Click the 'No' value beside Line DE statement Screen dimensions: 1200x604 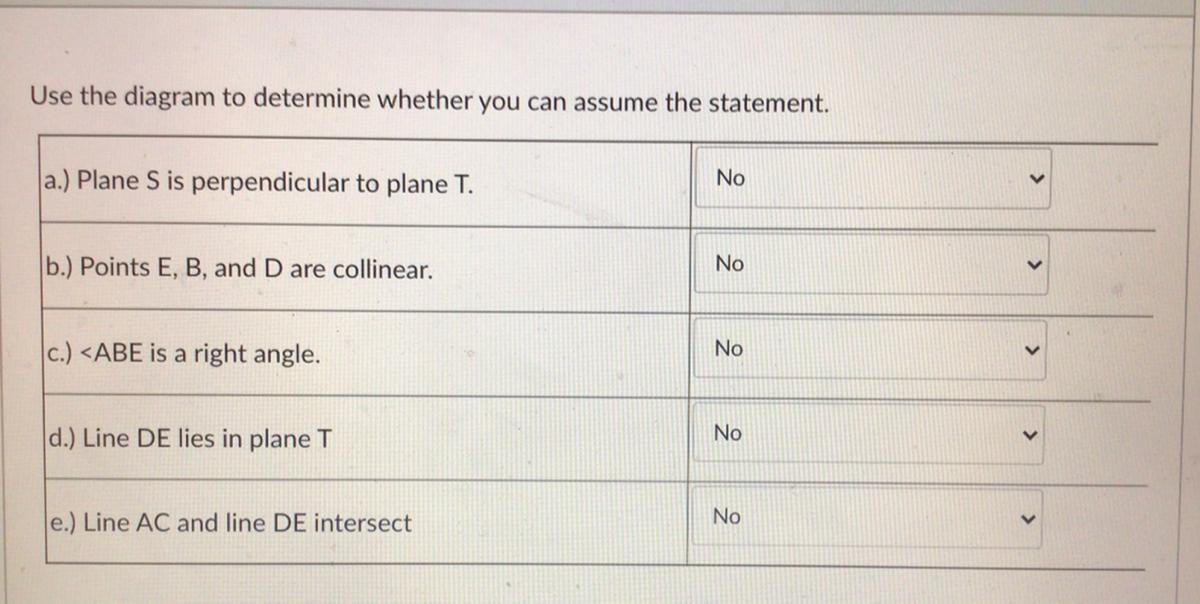(728, 433)
